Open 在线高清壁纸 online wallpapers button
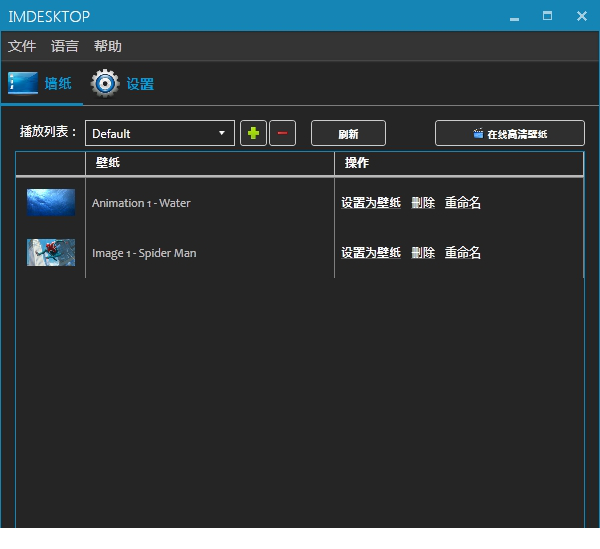The height and width of the screenshot is (549, 600). 510,133
